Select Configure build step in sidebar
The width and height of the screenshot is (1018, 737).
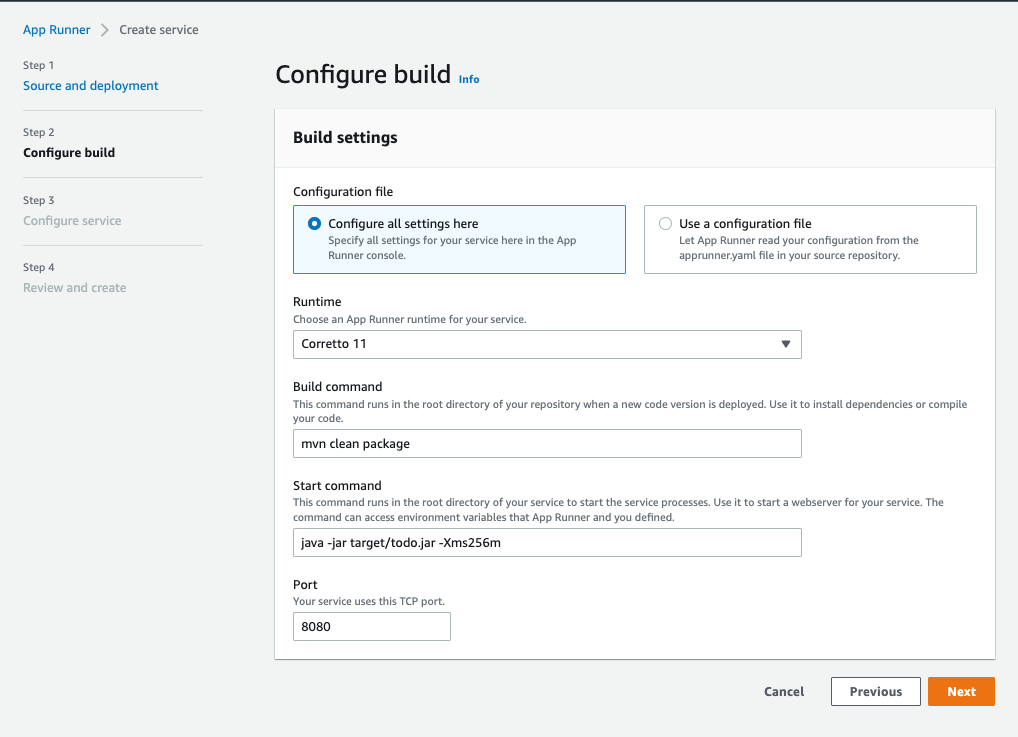click(x=69, y=153)
